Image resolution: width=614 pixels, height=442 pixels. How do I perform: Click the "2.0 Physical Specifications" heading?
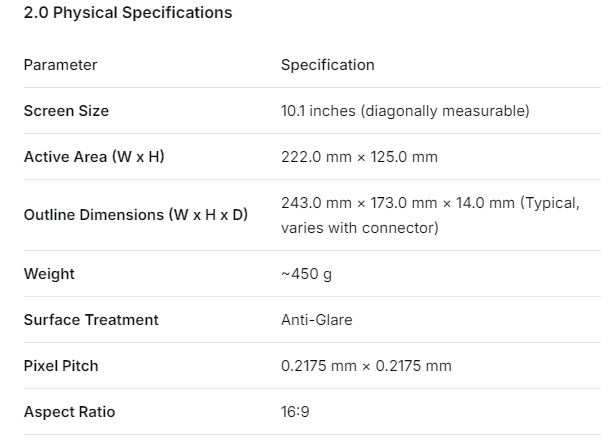128,13
